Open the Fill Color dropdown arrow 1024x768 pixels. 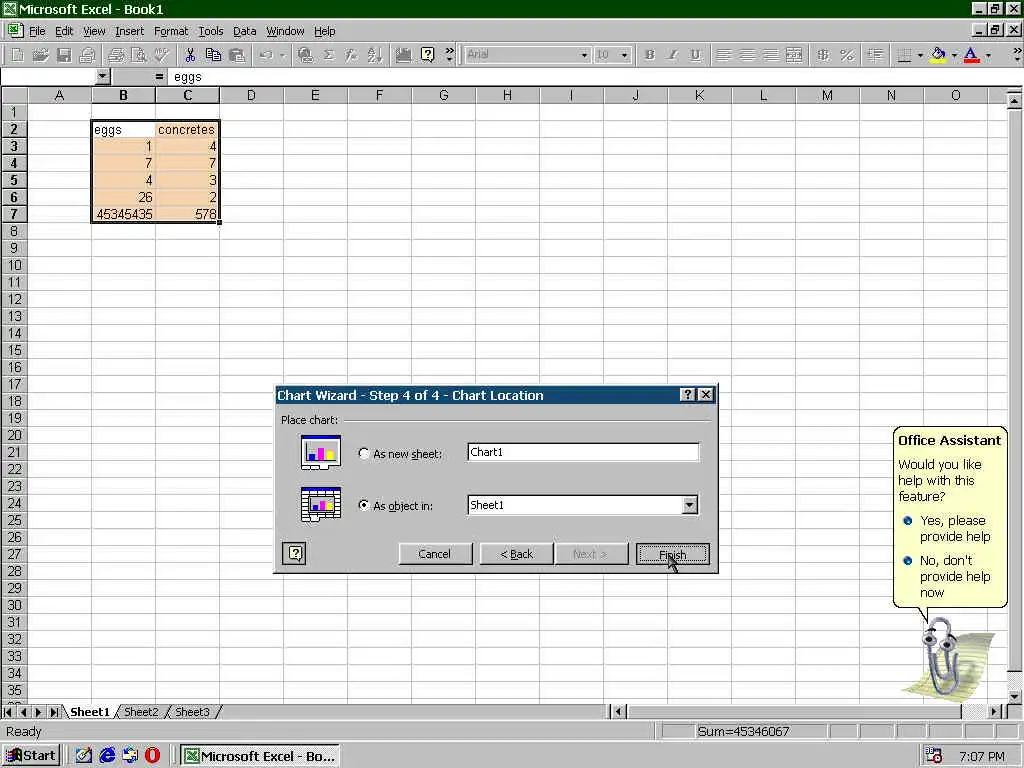(954, 56)
